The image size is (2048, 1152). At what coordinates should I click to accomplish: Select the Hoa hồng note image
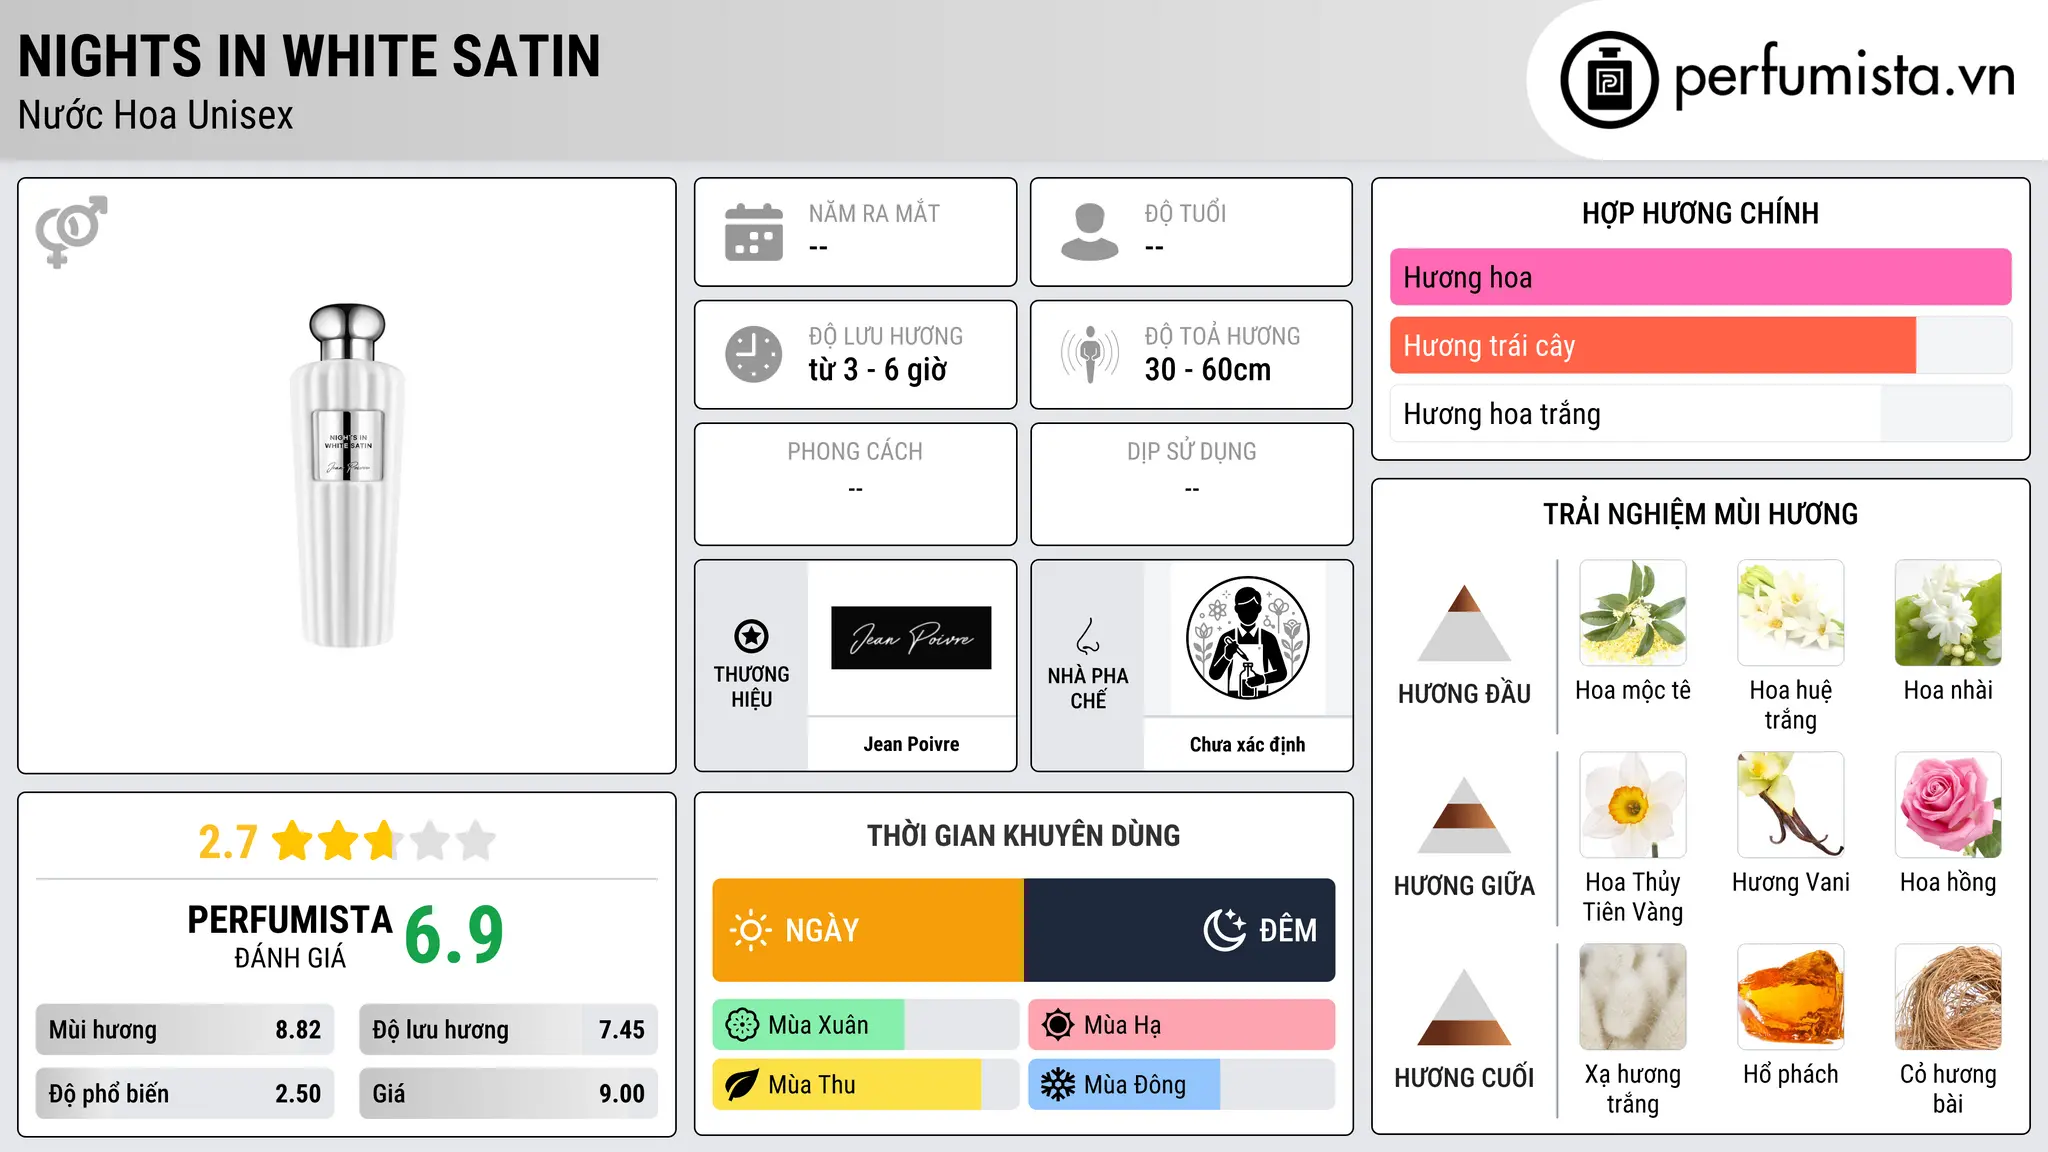[1948, 805]
